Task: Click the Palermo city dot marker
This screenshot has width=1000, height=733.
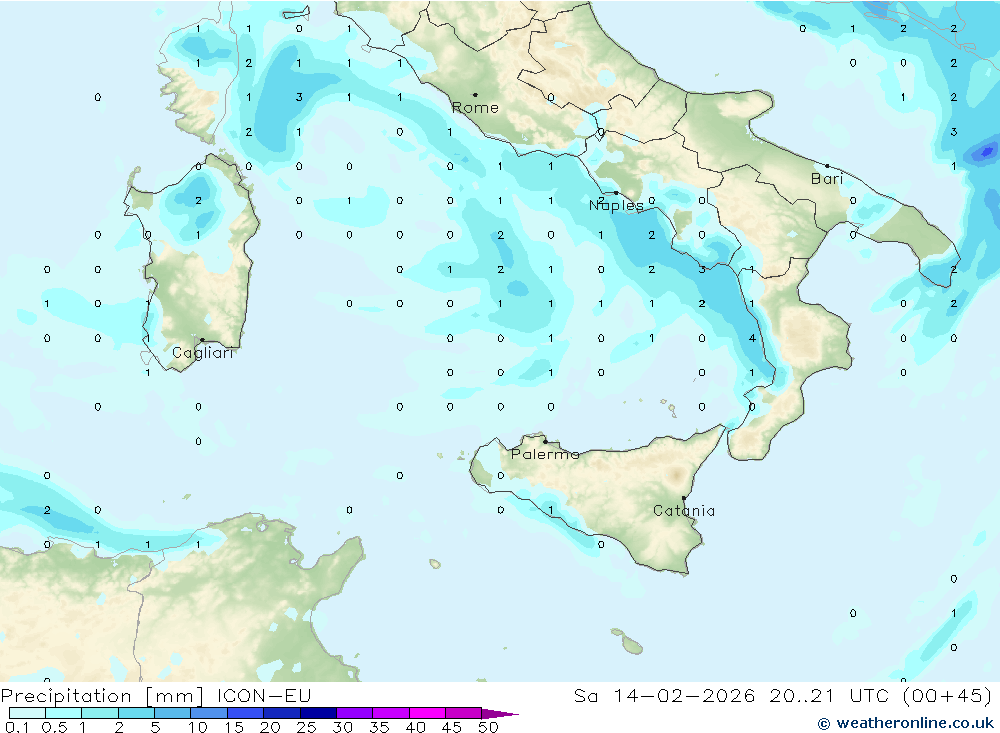Action: tap(545, 441)
